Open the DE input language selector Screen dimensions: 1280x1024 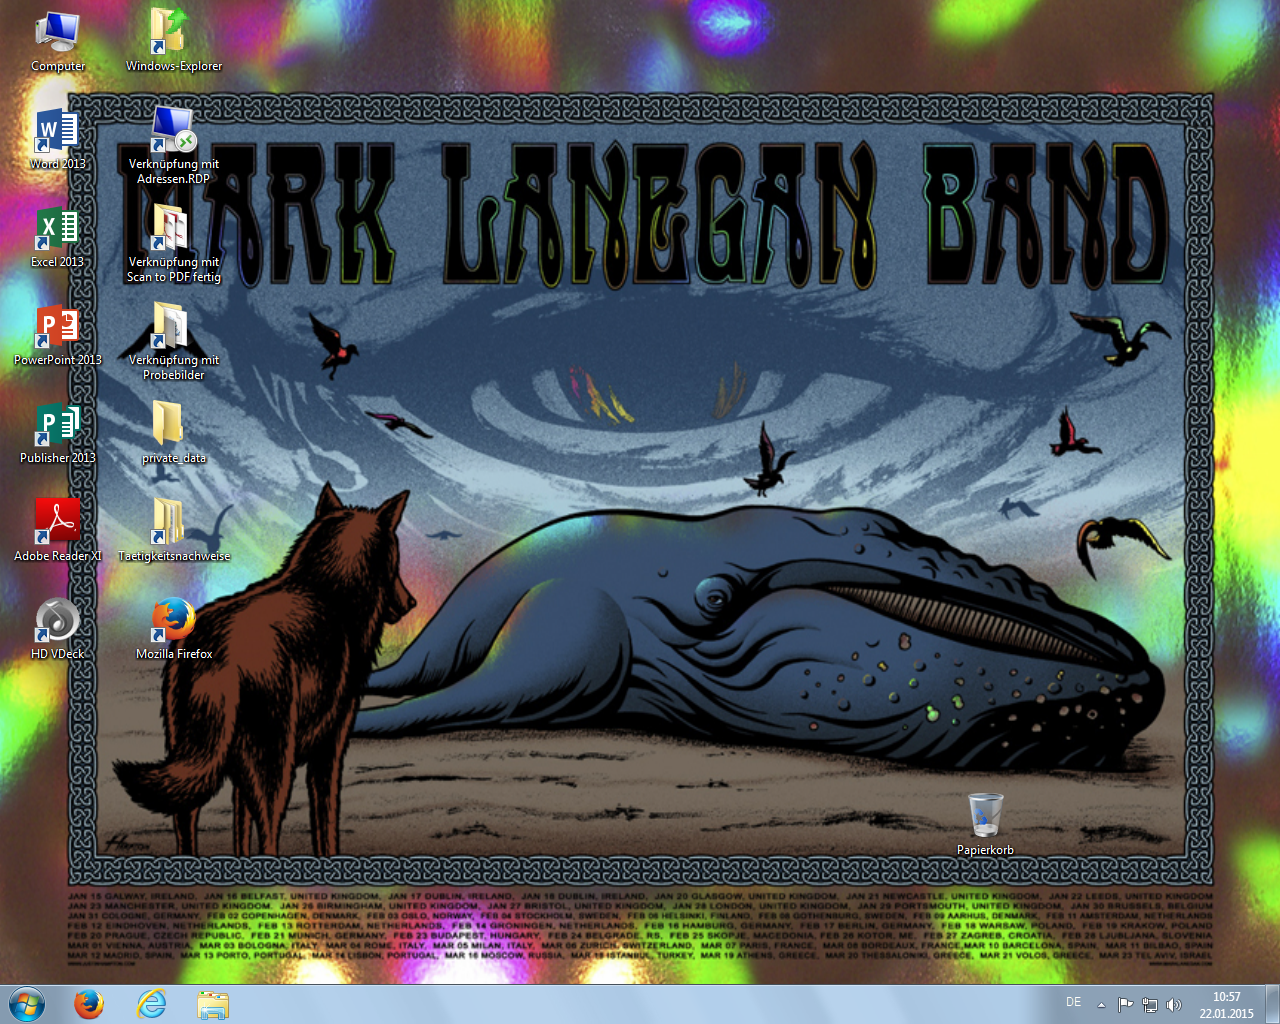click(x=1073, y=1002)
